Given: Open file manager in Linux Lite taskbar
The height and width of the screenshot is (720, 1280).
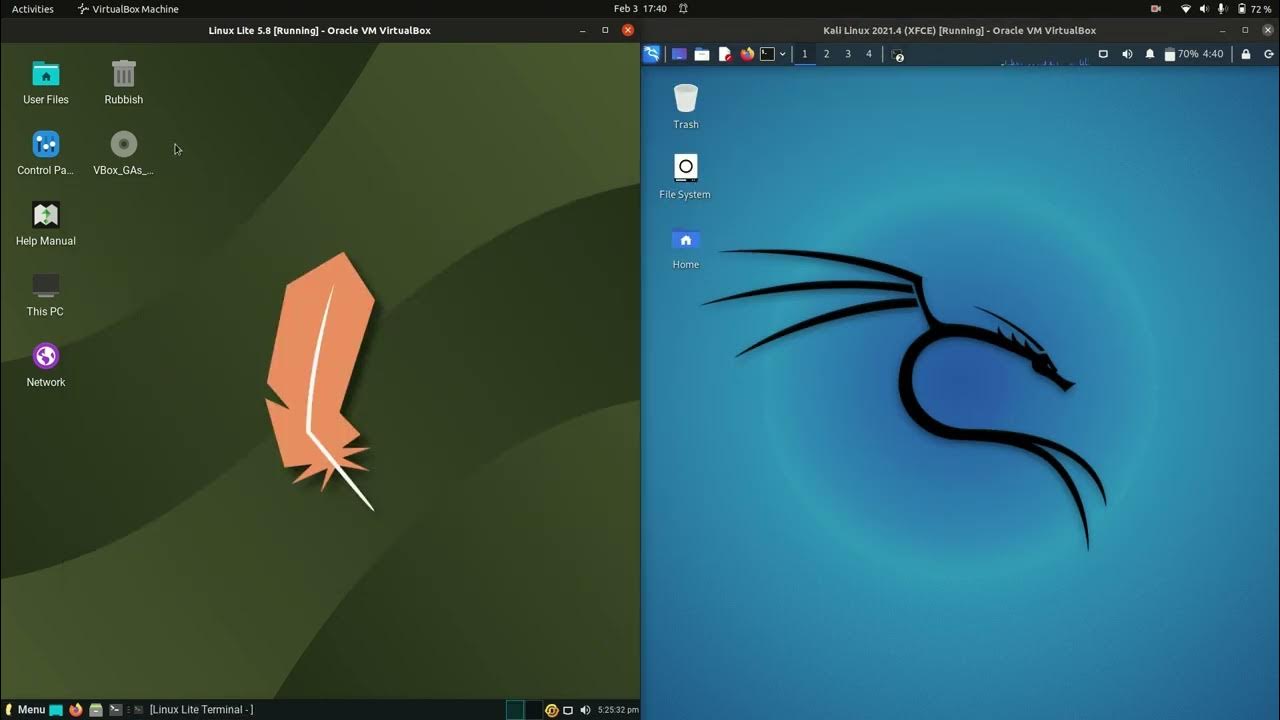Looking at the screenshot, I should pos(96,710).
